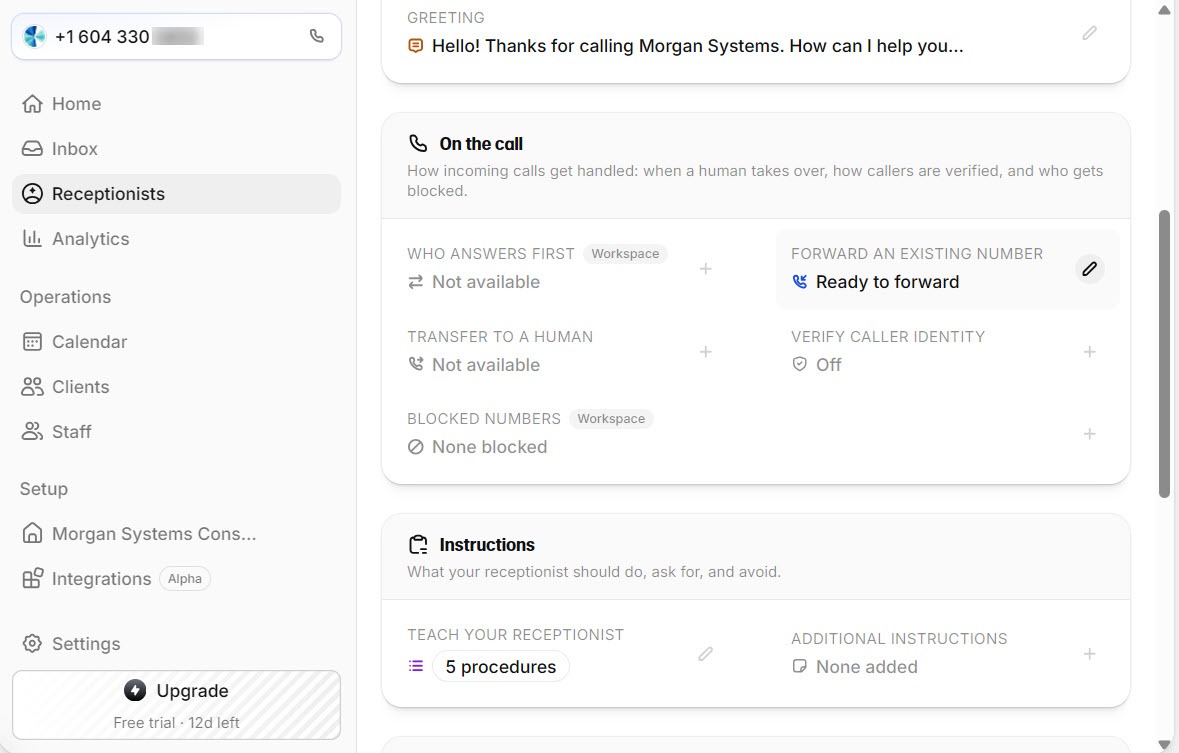The width and height of the screenshot is (1179, 753).
Task: Click the 5 procedures chip
Action: click(501, 666)
